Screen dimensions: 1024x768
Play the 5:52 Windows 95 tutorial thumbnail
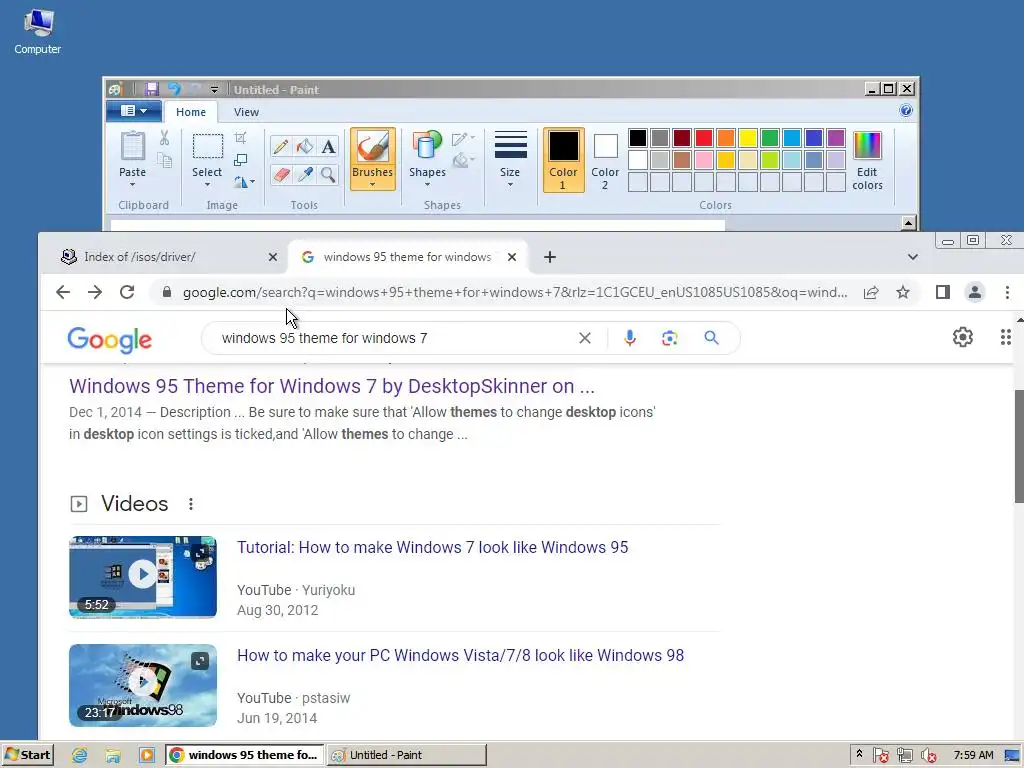click(x=143, y=577)
